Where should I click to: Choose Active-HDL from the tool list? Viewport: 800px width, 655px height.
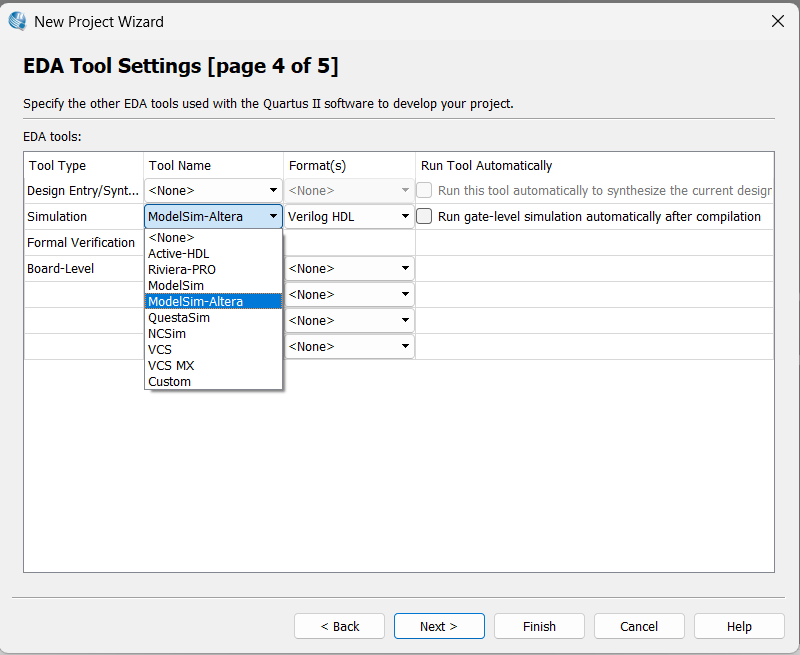coord(213,254)
